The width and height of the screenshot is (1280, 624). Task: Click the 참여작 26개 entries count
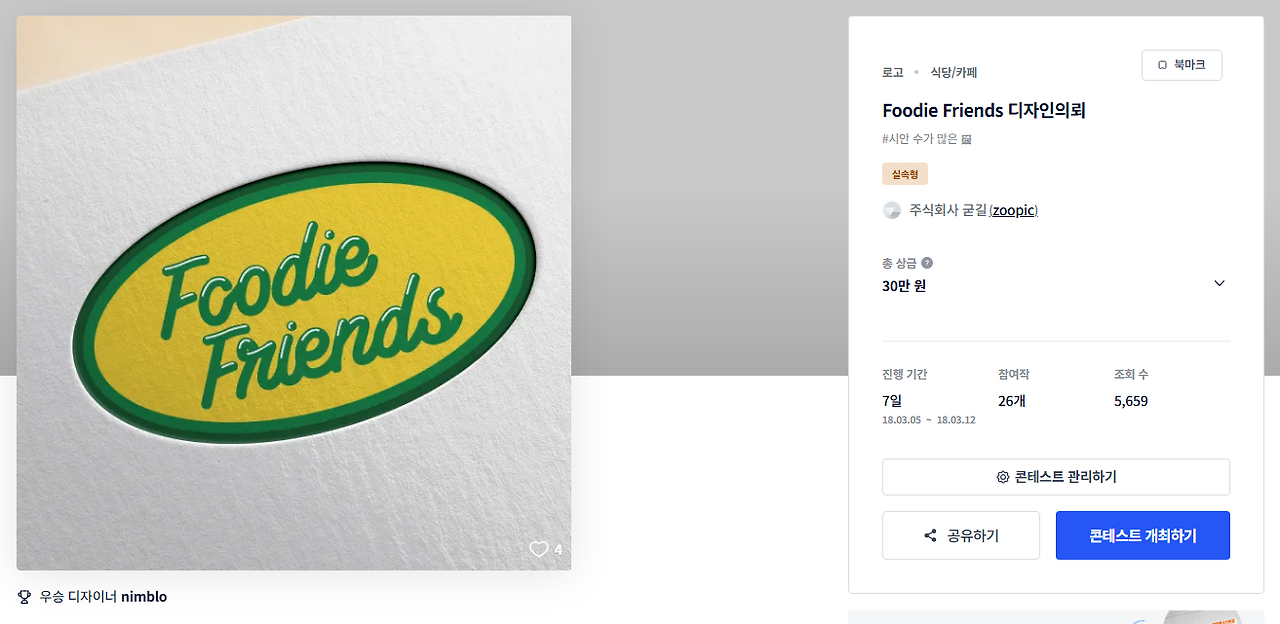tap(1012, 401)
